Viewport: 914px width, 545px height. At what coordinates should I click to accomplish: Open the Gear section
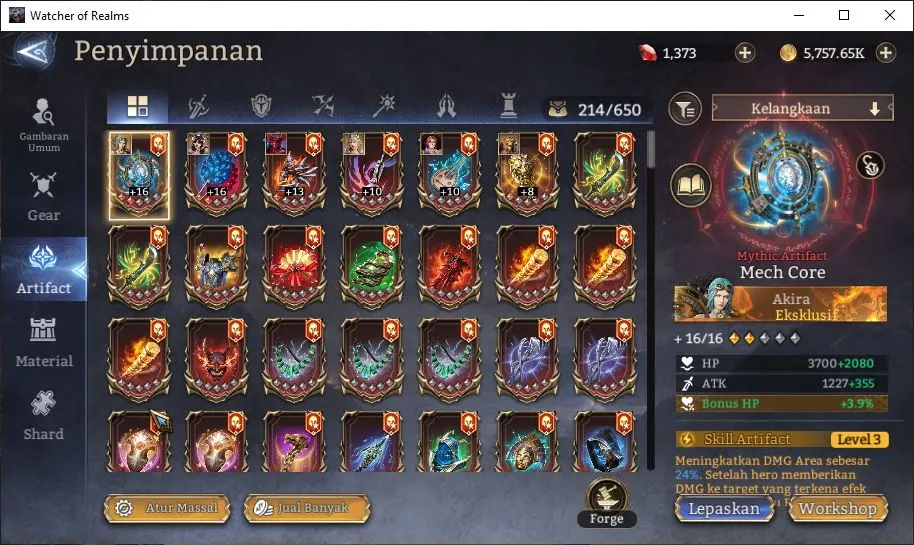point(44,197)
